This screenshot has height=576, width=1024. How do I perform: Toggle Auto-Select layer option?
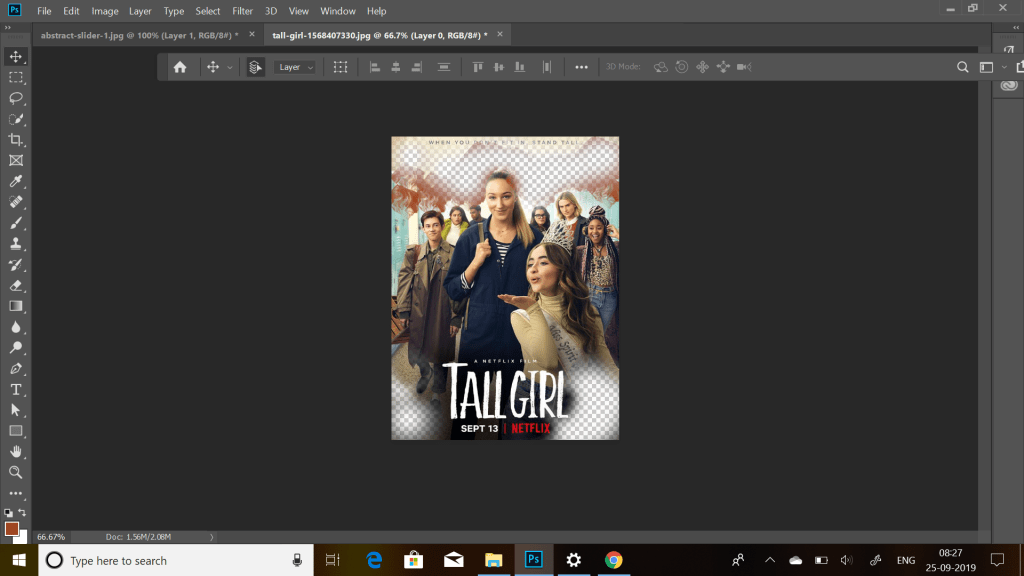click(255, 67)
